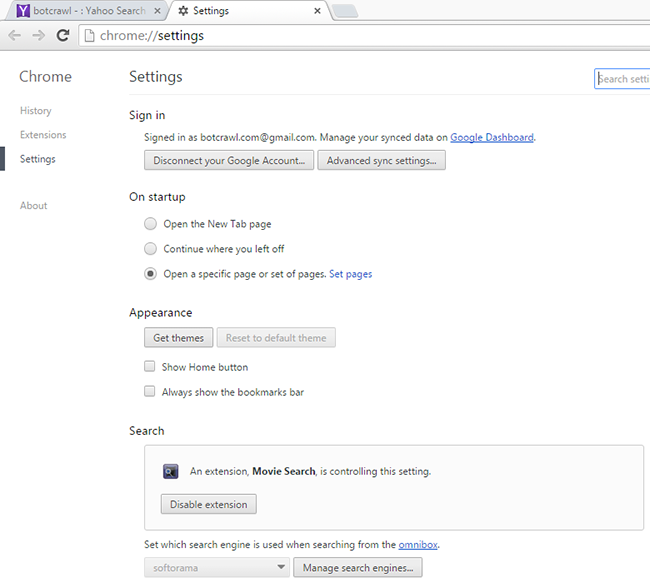This screenshot has width=650, height=578.
Task: Click Reset to default theme button
Action: [276, 338]
